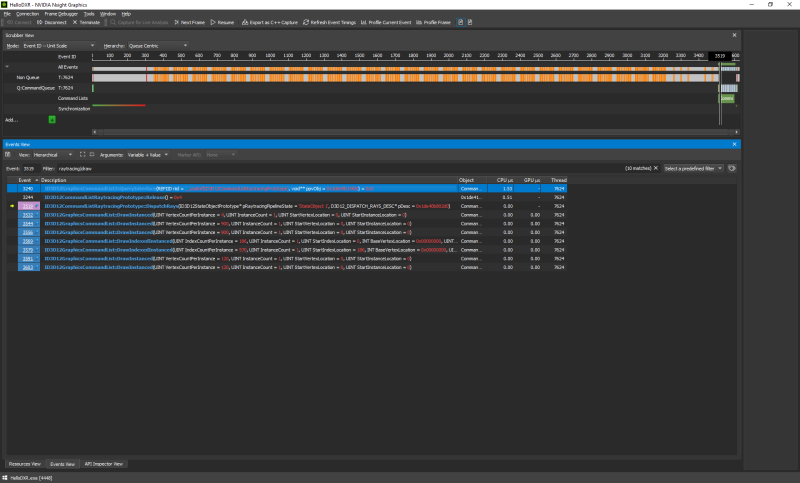Viewport: 800px width, 483px height.
Task: Terminate the running application
Action: 89,22
